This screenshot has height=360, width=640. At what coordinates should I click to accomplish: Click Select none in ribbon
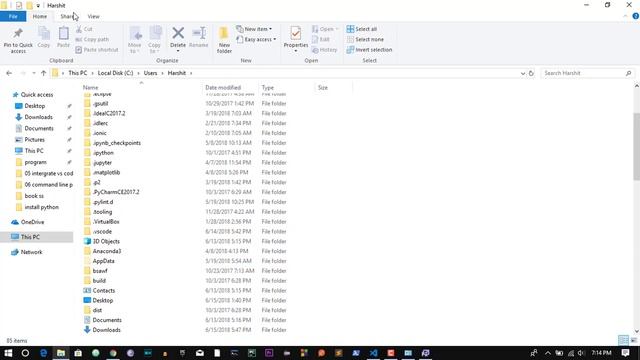[x=365, y=39]
